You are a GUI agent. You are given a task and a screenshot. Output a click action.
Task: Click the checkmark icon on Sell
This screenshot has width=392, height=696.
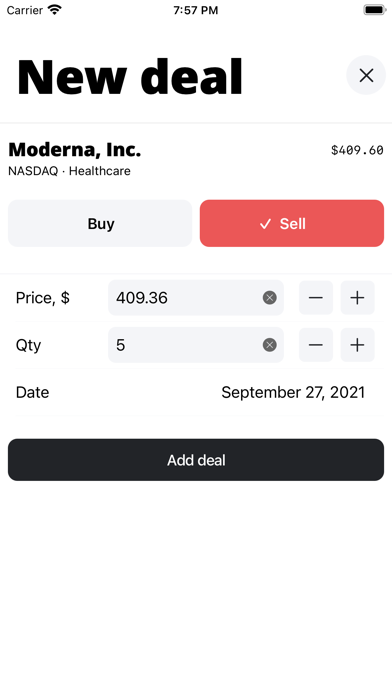[265, 224]
